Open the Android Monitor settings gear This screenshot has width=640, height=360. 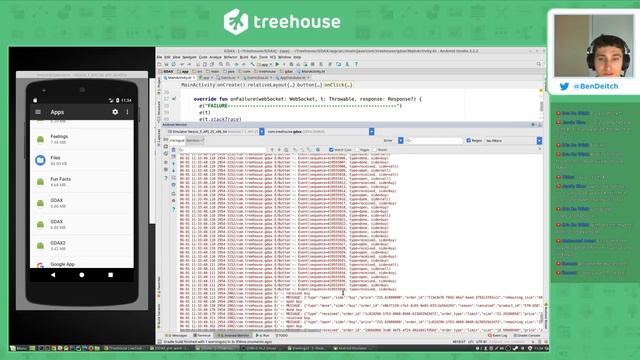[x=533, y=124]
